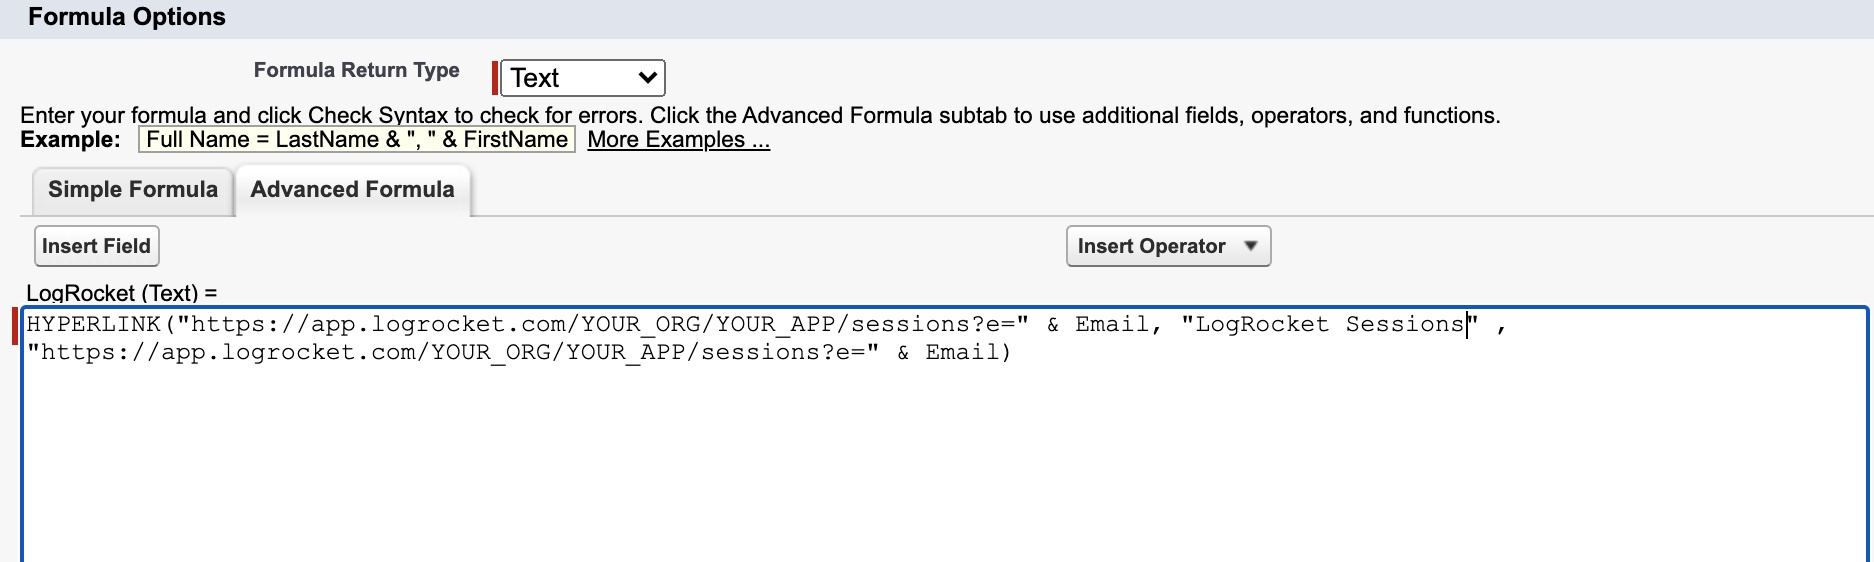Switch to the Simple Formula tab
The width and height of the screenshot is (1874, 562).
pos(133,190)
